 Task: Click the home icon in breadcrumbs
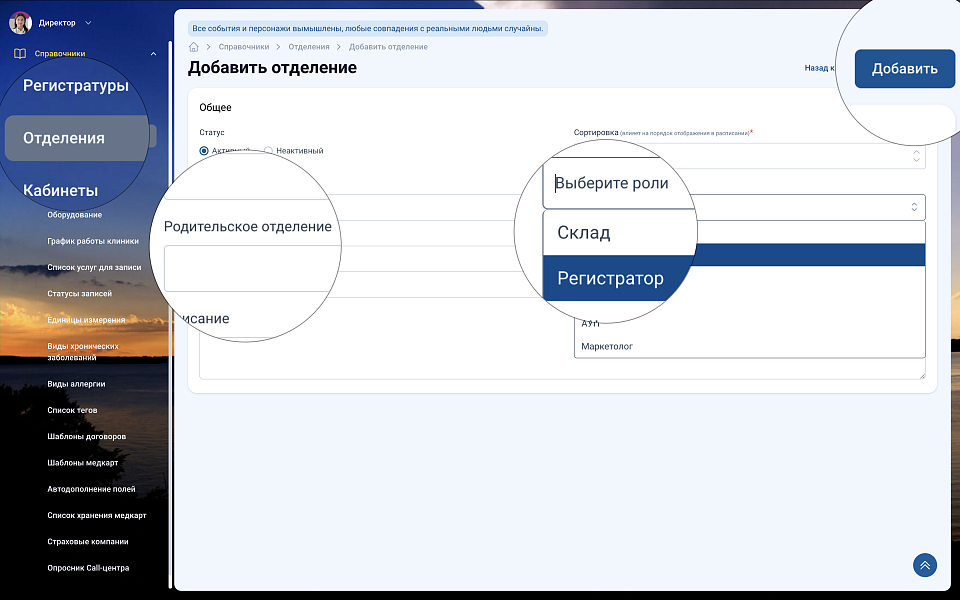click(x=194, y=47)
